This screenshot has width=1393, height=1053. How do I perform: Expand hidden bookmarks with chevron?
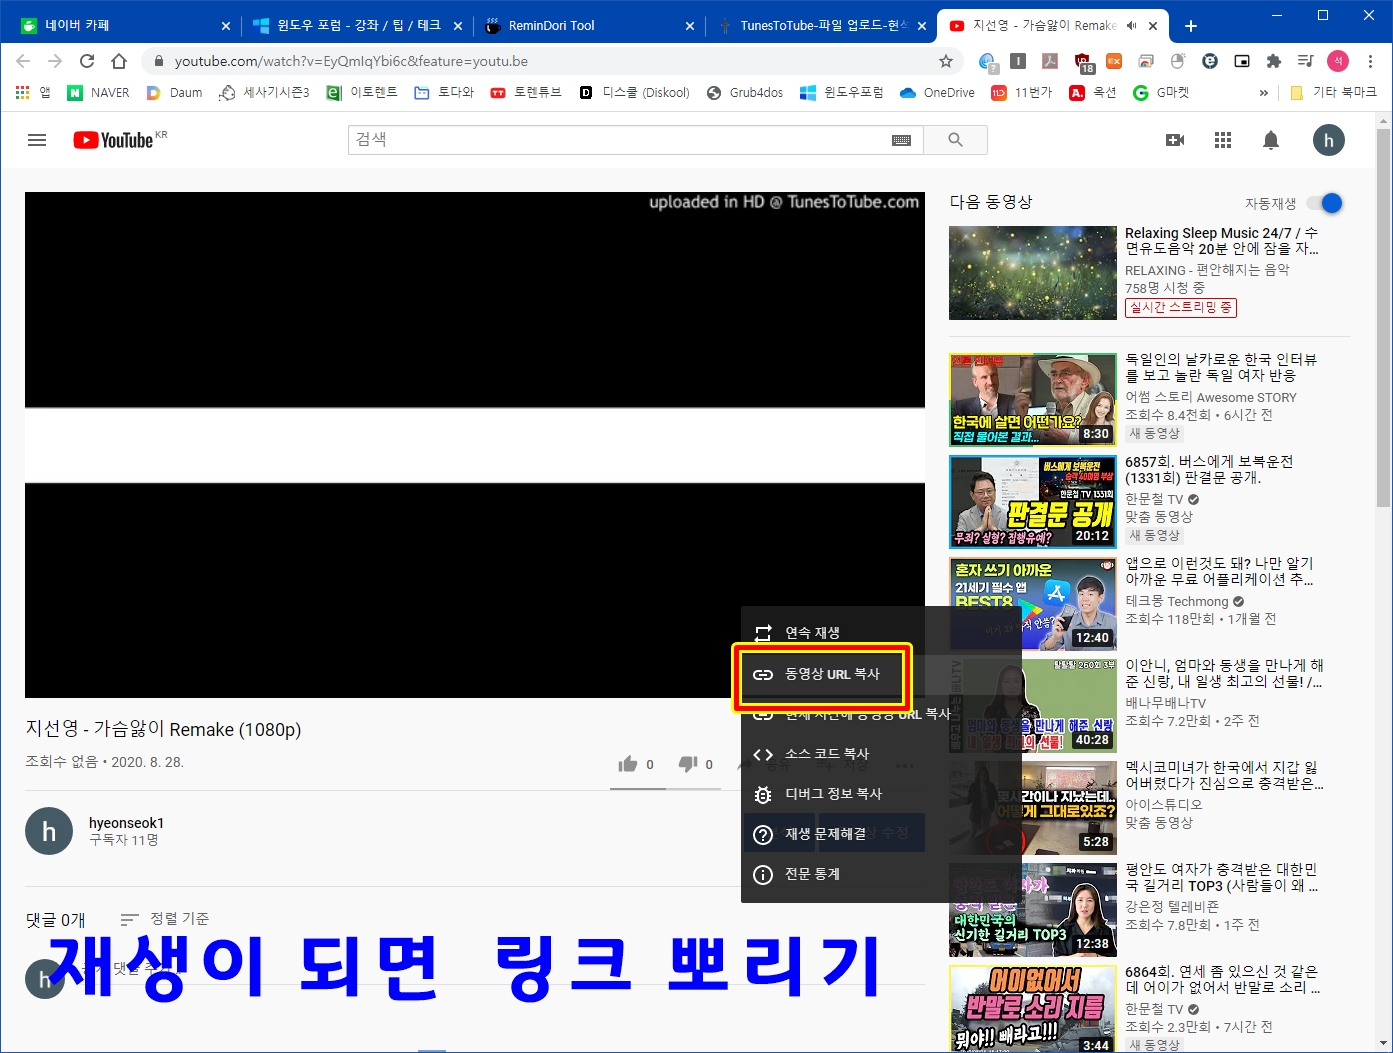(1263, 92)
